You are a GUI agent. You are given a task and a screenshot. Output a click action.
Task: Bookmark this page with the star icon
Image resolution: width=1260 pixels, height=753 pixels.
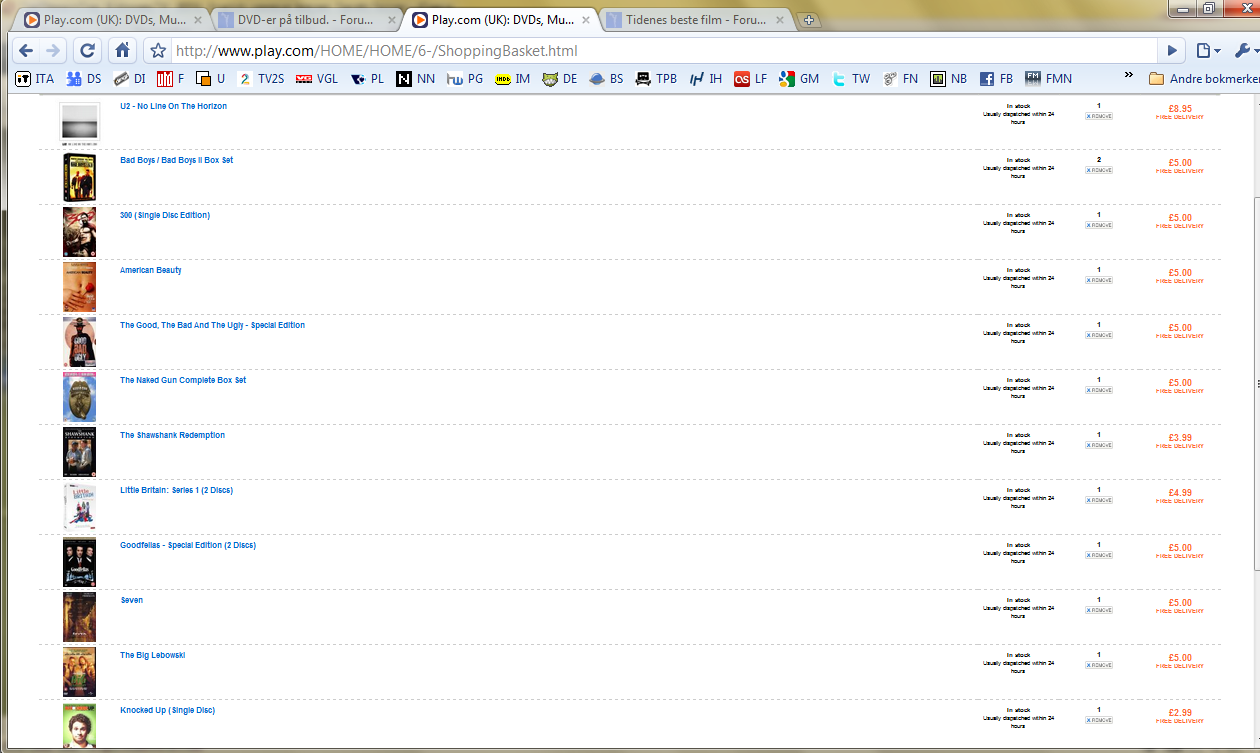tap(157, 51)
